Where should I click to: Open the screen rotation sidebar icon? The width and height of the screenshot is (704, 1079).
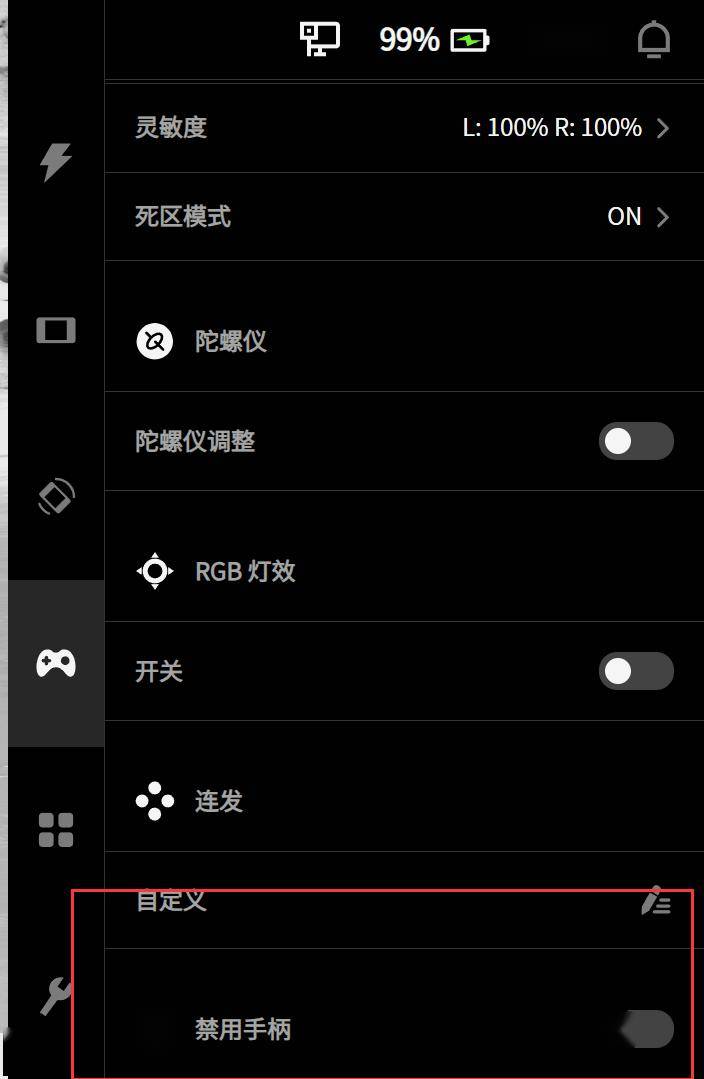[x=56, y=496]
